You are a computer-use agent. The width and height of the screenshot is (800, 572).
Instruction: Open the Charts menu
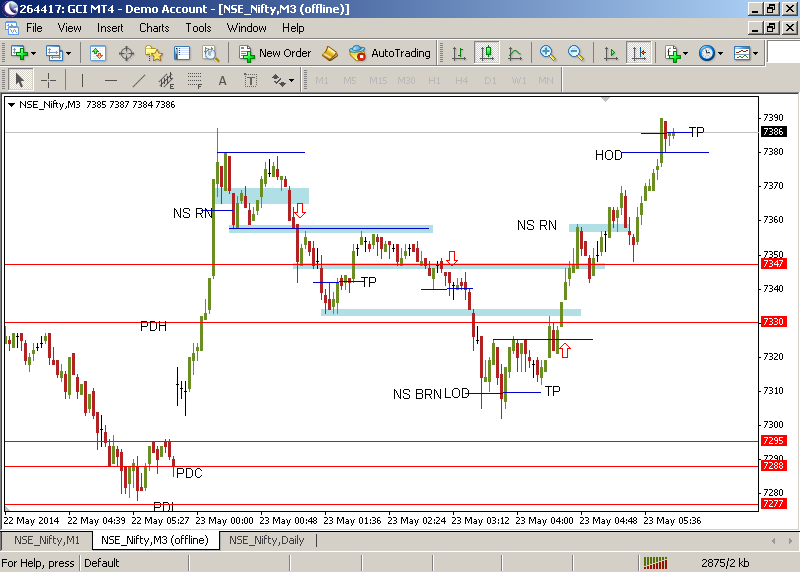(x=154, y=28)
